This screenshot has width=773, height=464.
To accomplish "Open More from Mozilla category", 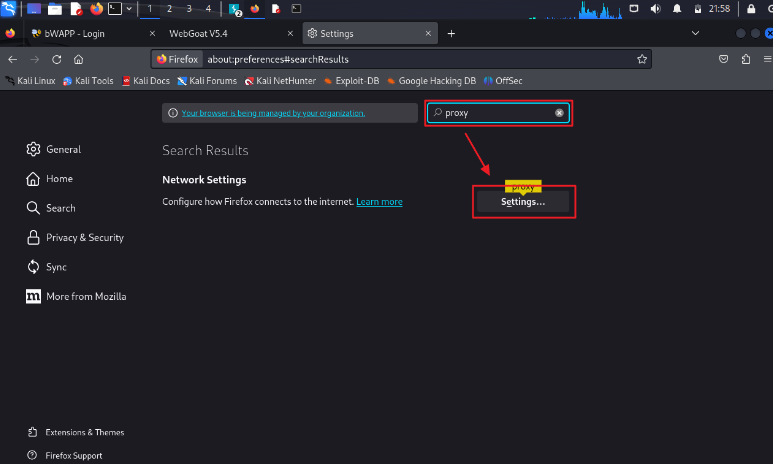I will (76, 296).
